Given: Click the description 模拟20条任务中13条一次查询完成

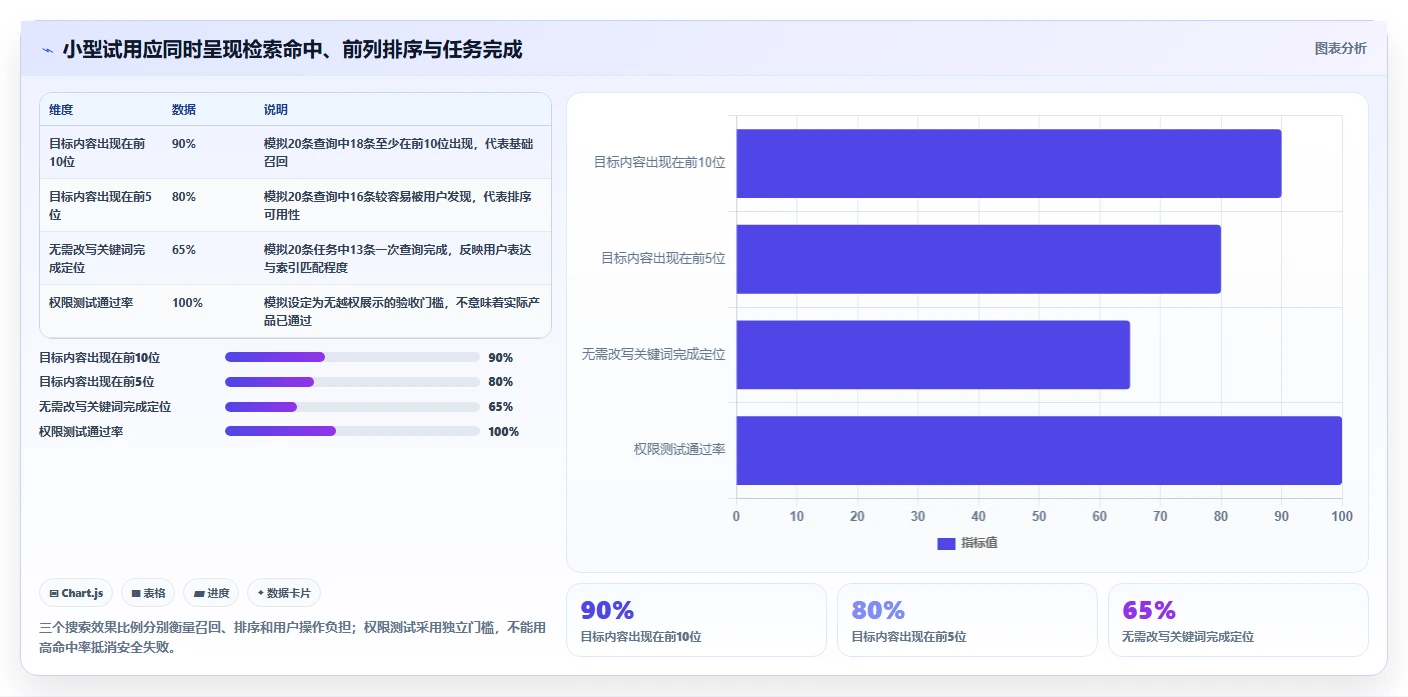Looking at the screenshot, I should [x=398, y=258].
